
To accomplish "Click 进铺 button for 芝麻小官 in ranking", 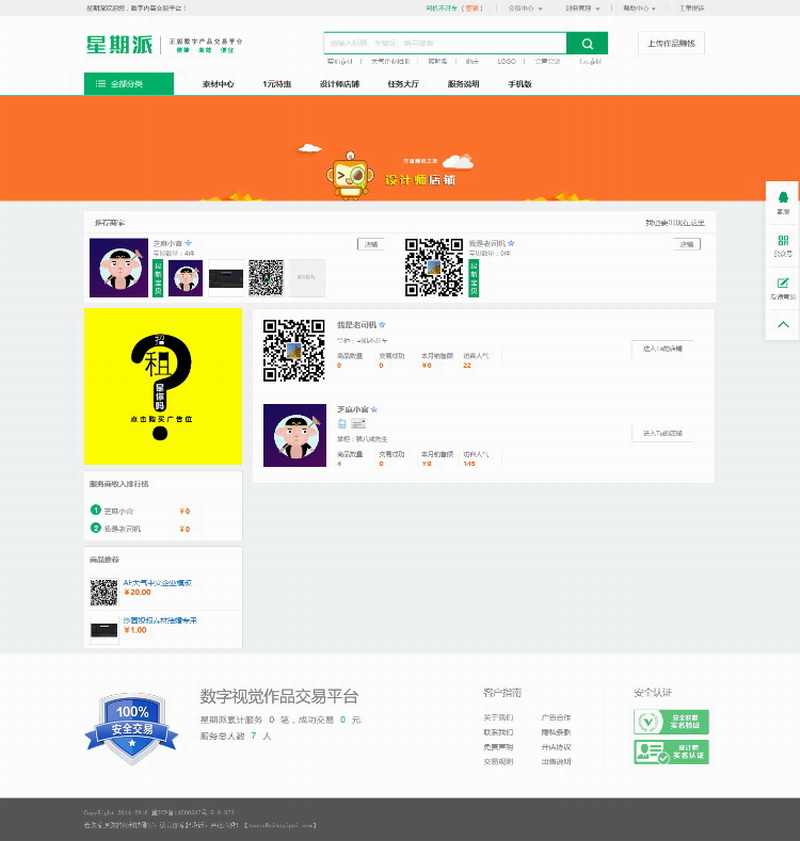I will [x=371, y=244].
